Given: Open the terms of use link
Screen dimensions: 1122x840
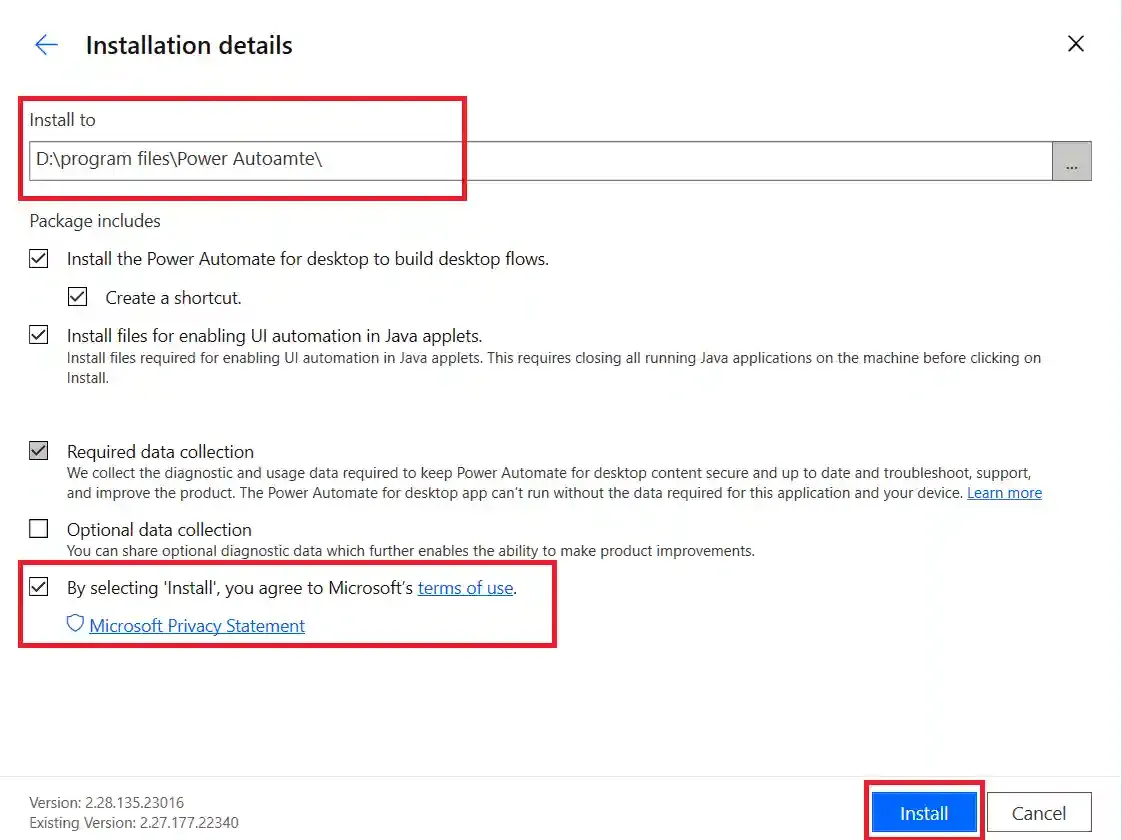Looking at the screenshot, I should (x=465, y=588).
